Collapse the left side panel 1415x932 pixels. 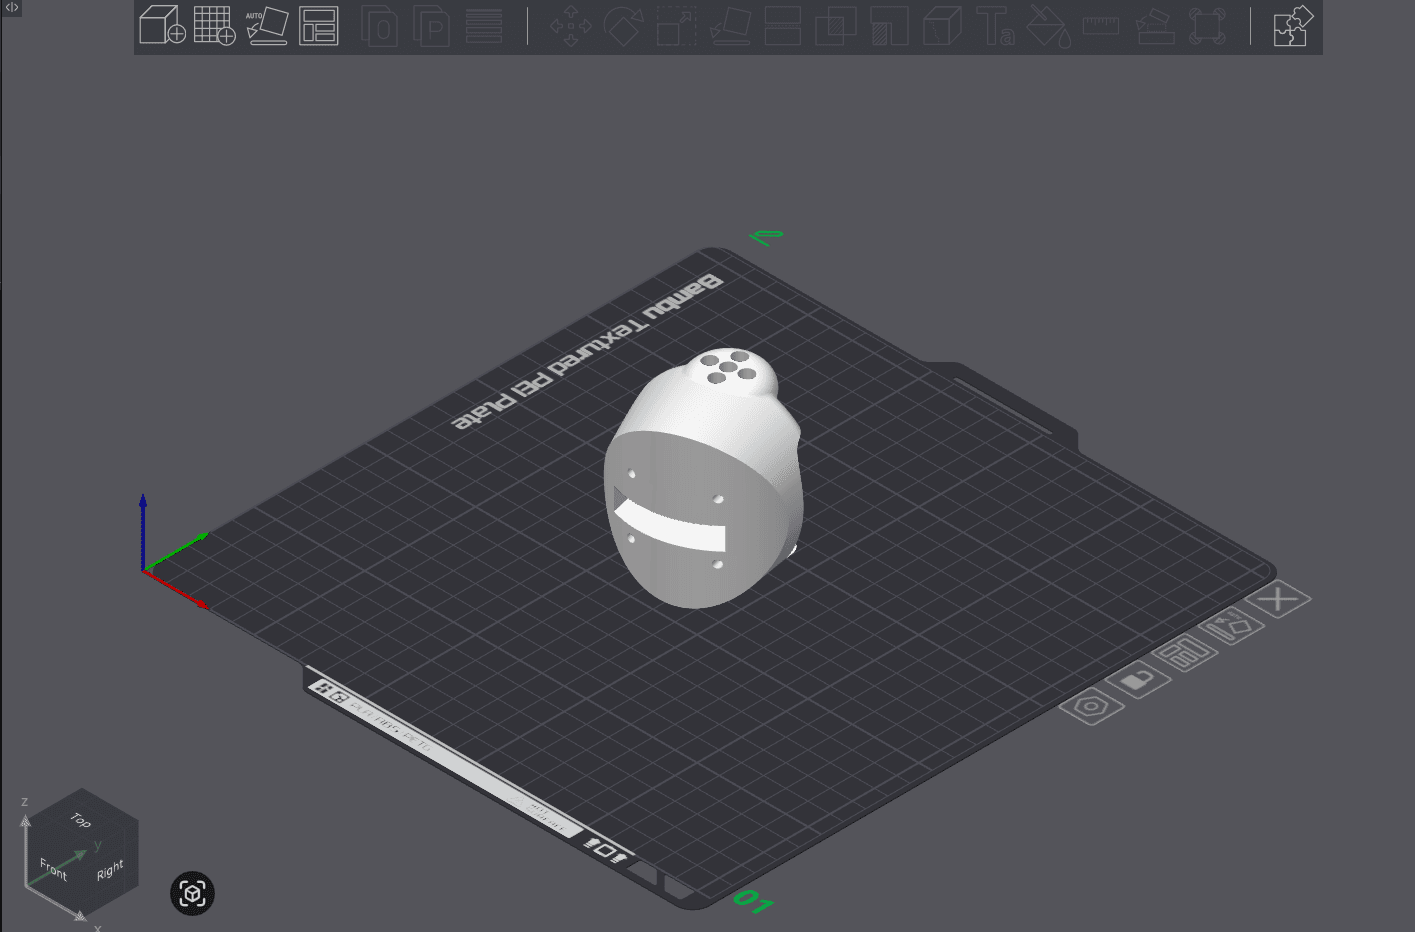[x=10, y=10]
